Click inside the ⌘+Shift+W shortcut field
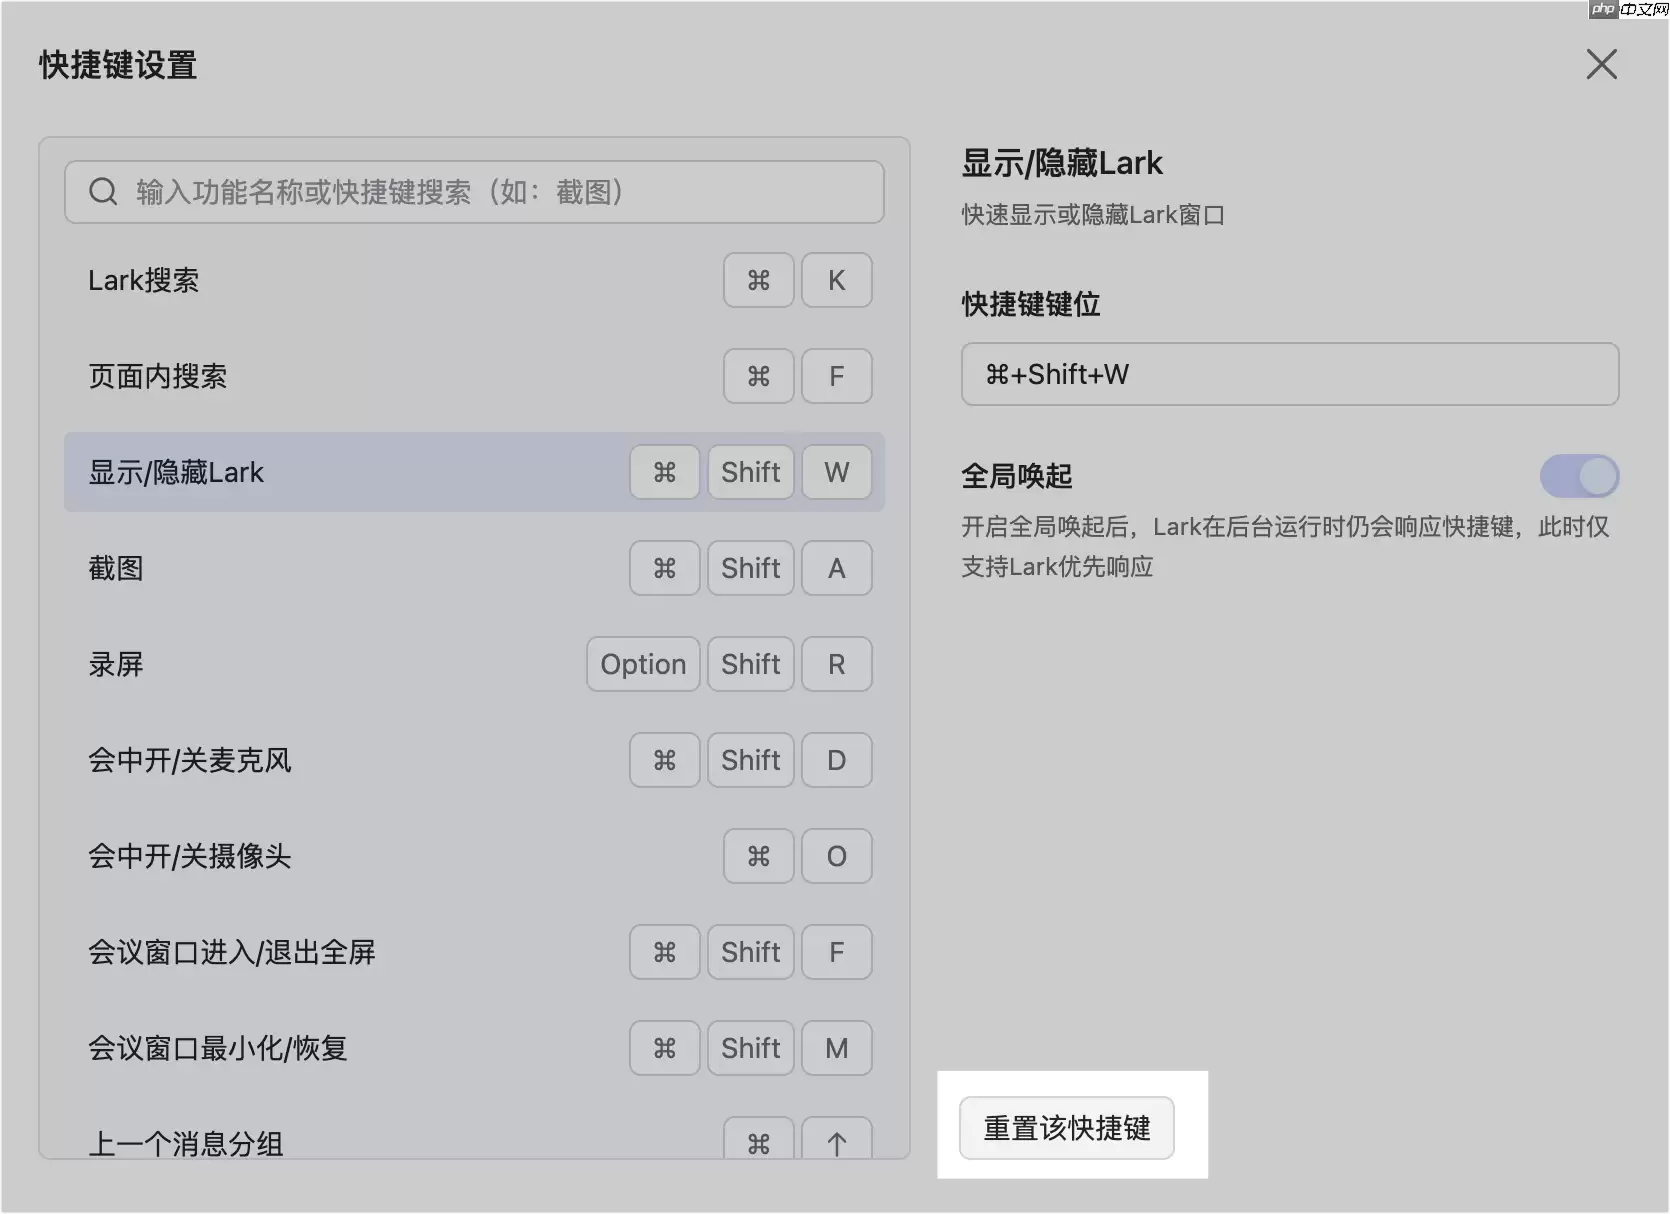The image size is (1670, 1214). click(1289, 374)
